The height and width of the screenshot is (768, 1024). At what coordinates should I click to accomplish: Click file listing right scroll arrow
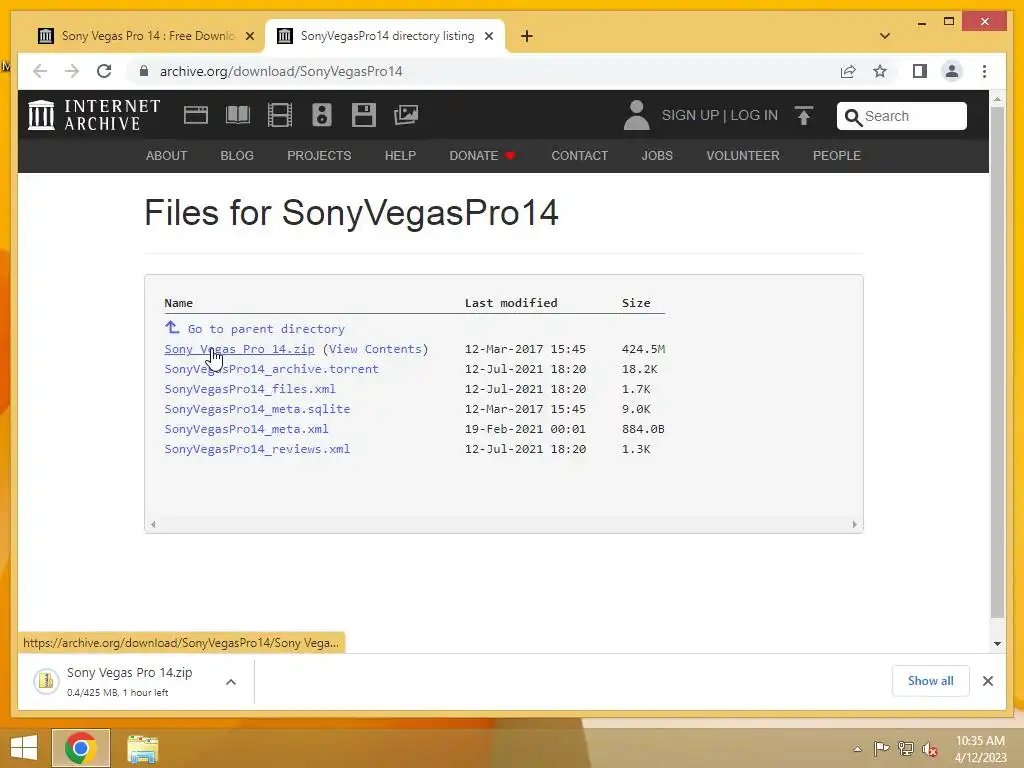coord(854,524)
